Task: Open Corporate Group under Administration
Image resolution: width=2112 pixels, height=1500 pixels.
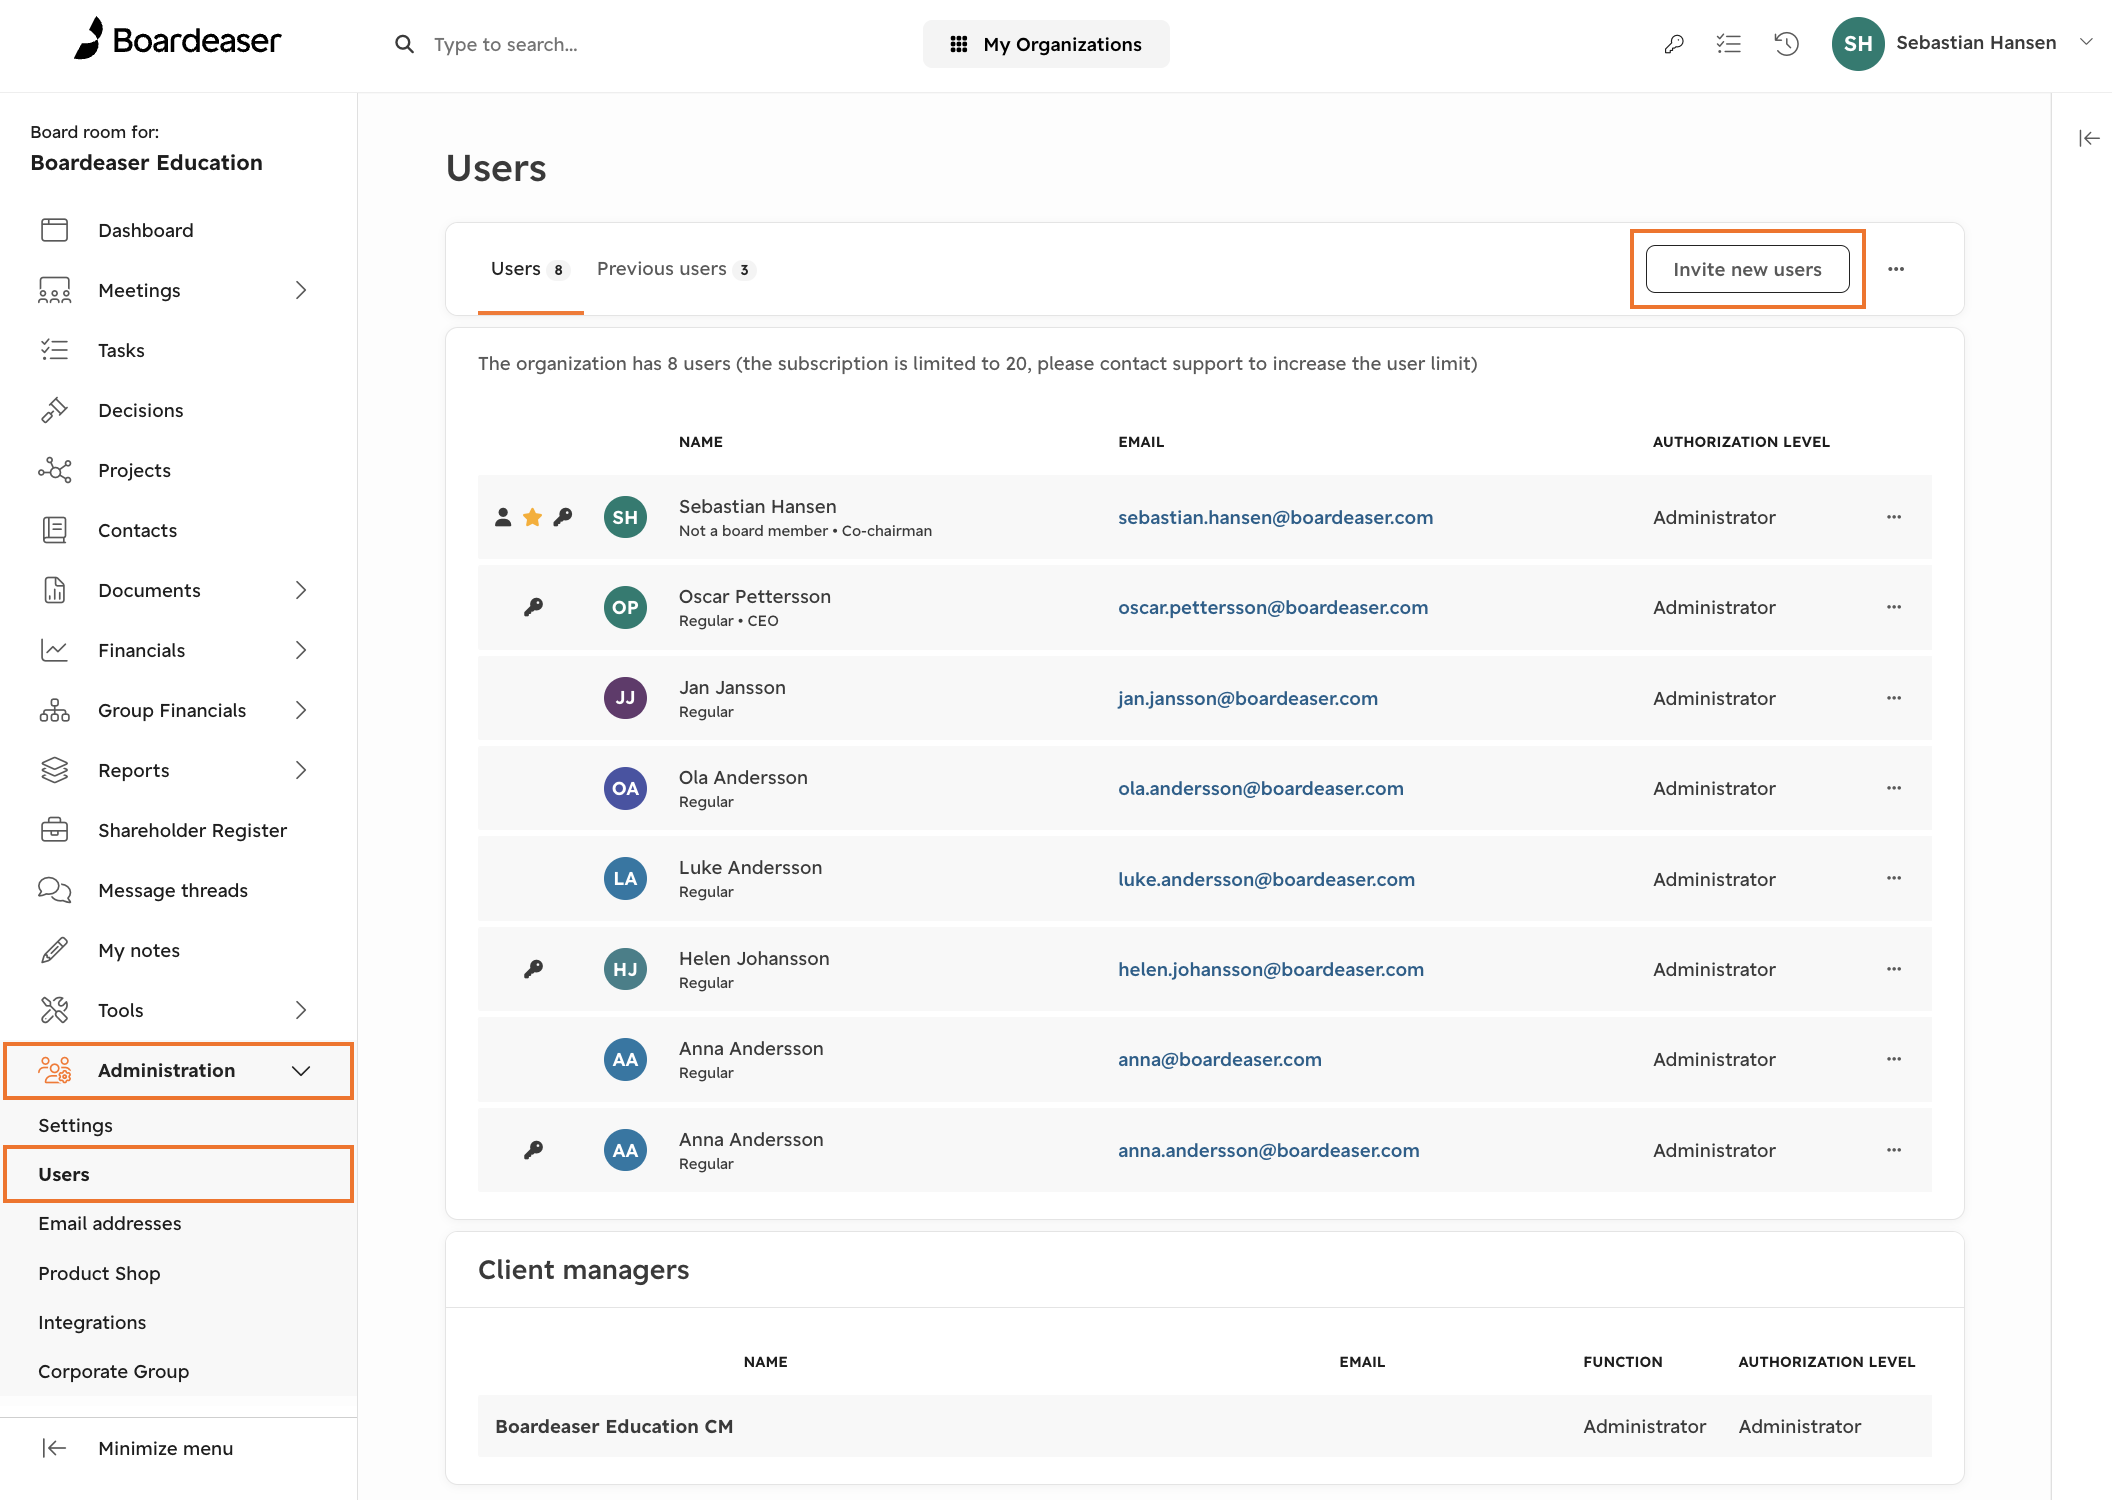Action: 113,1371
